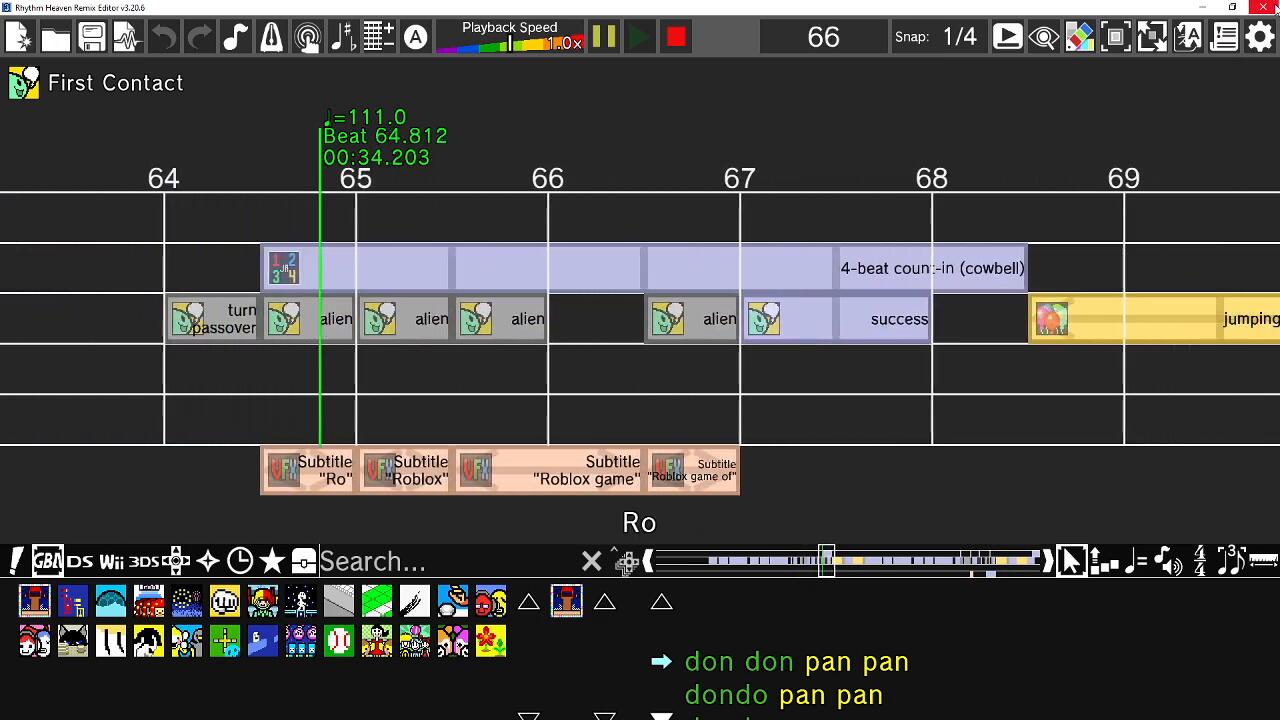Stop playback with the red stop button

click(676, 38)
